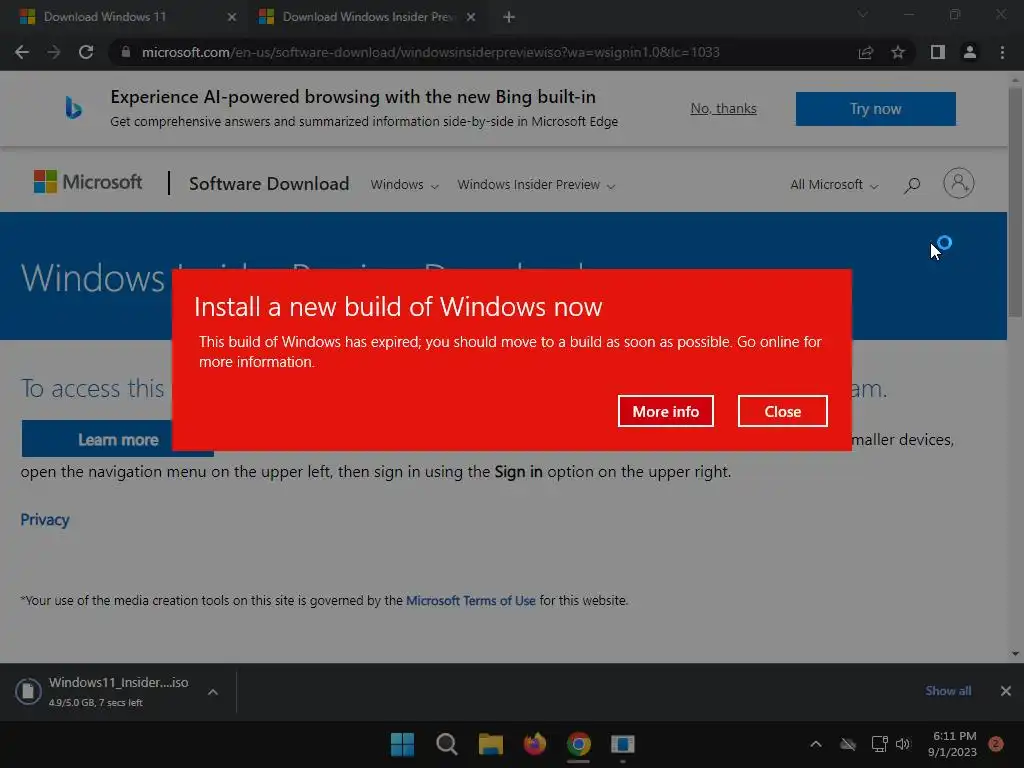Screen dimensions: 1024x768
Task: Open File Explorer from the taskbar
Action: [x=490, y=744]
